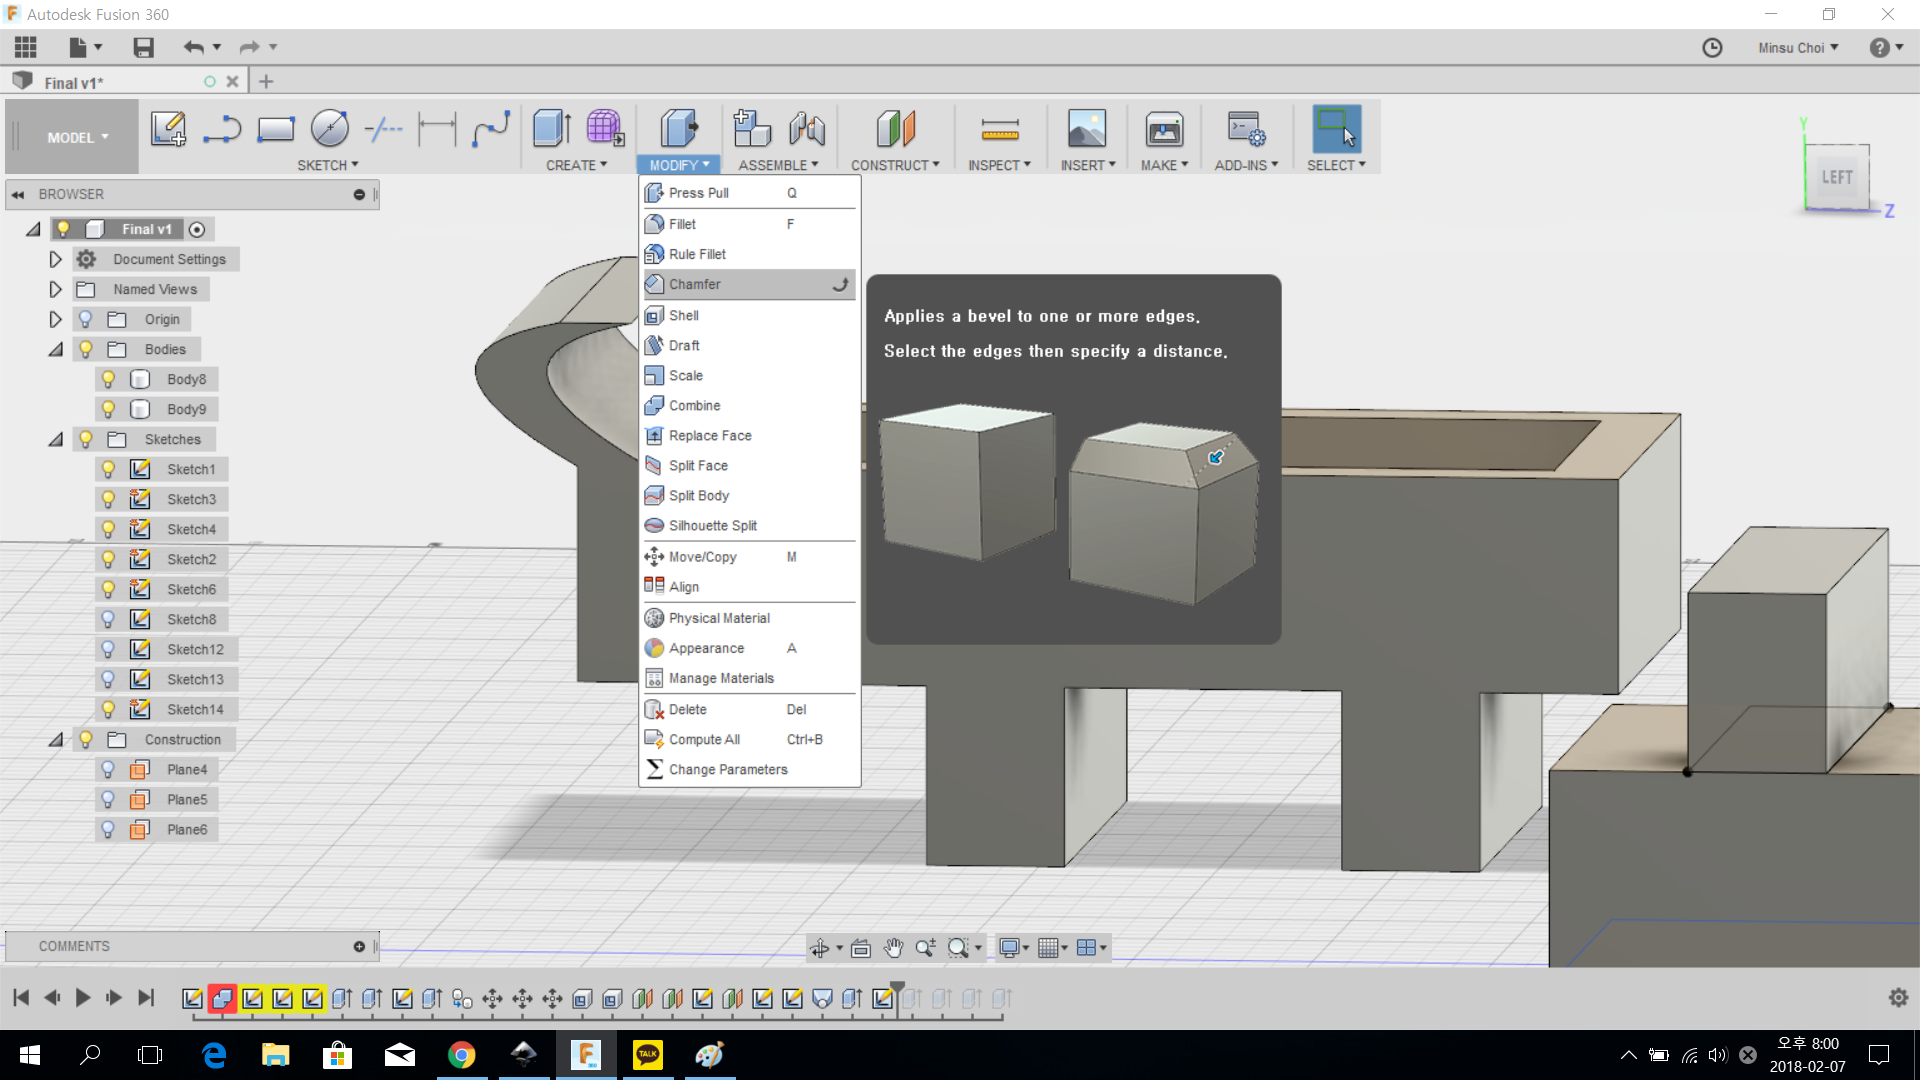Open the Minsu Choi account dropdown
This screenshot has width=1920, height=1080.
coord(1799,48)
